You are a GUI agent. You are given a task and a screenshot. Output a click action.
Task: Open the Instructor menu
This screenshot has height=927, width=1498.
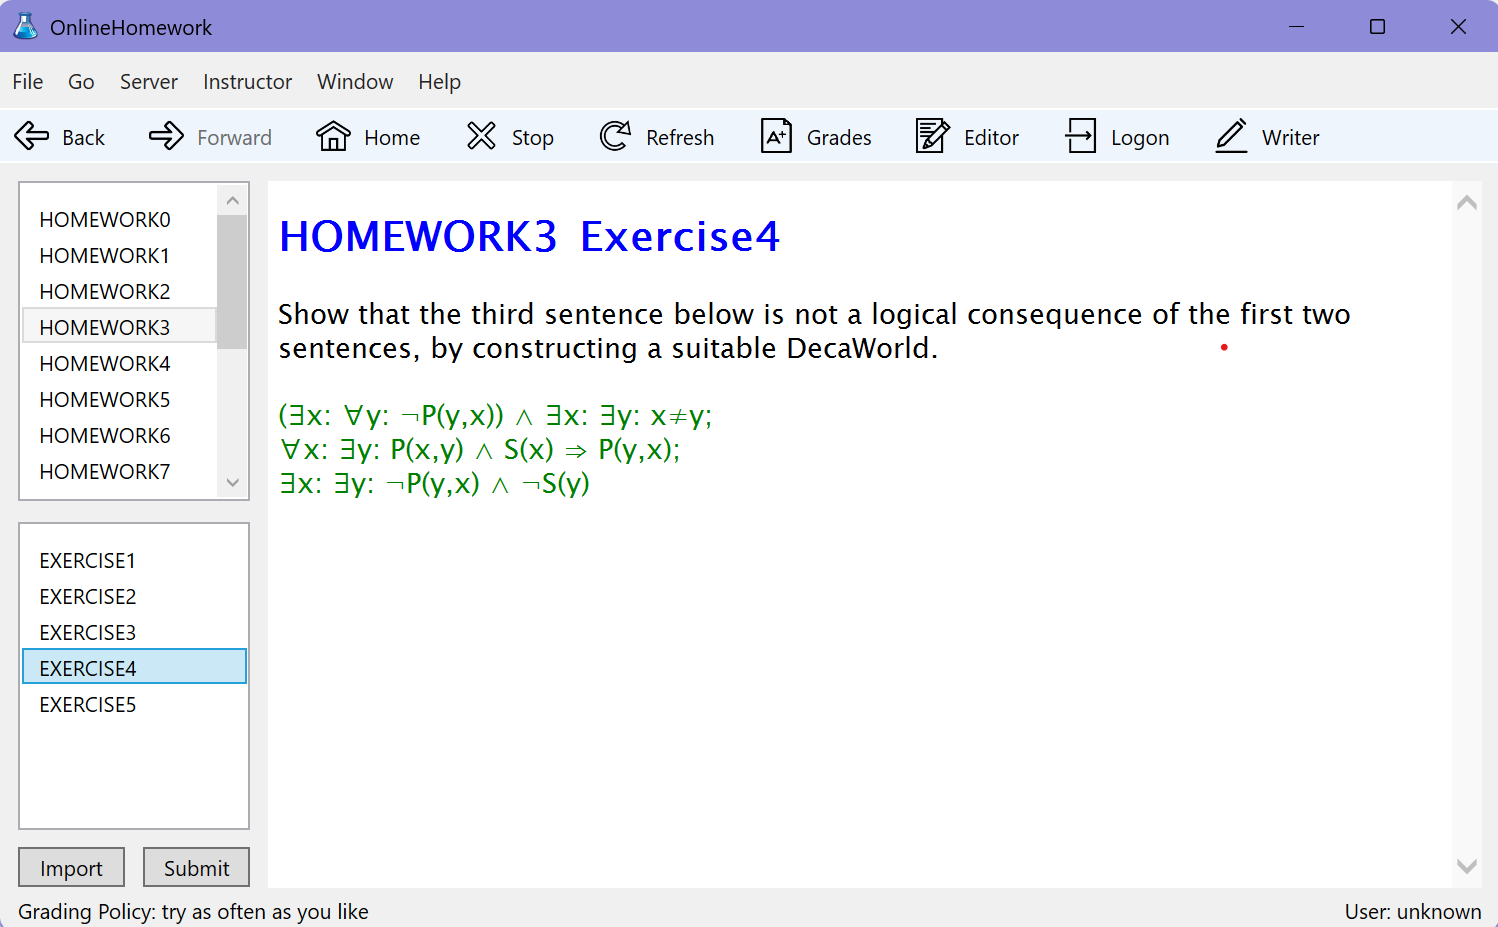(x=247, y=82)
